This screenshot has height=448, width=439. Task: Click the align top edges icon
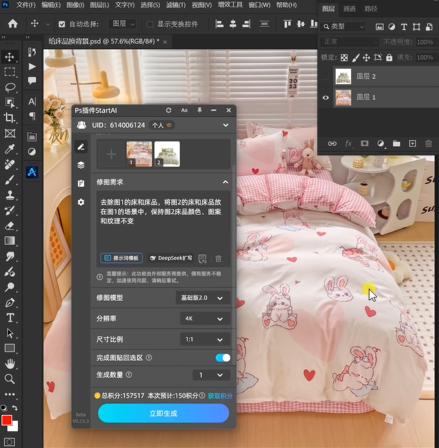tap(287, 24)
